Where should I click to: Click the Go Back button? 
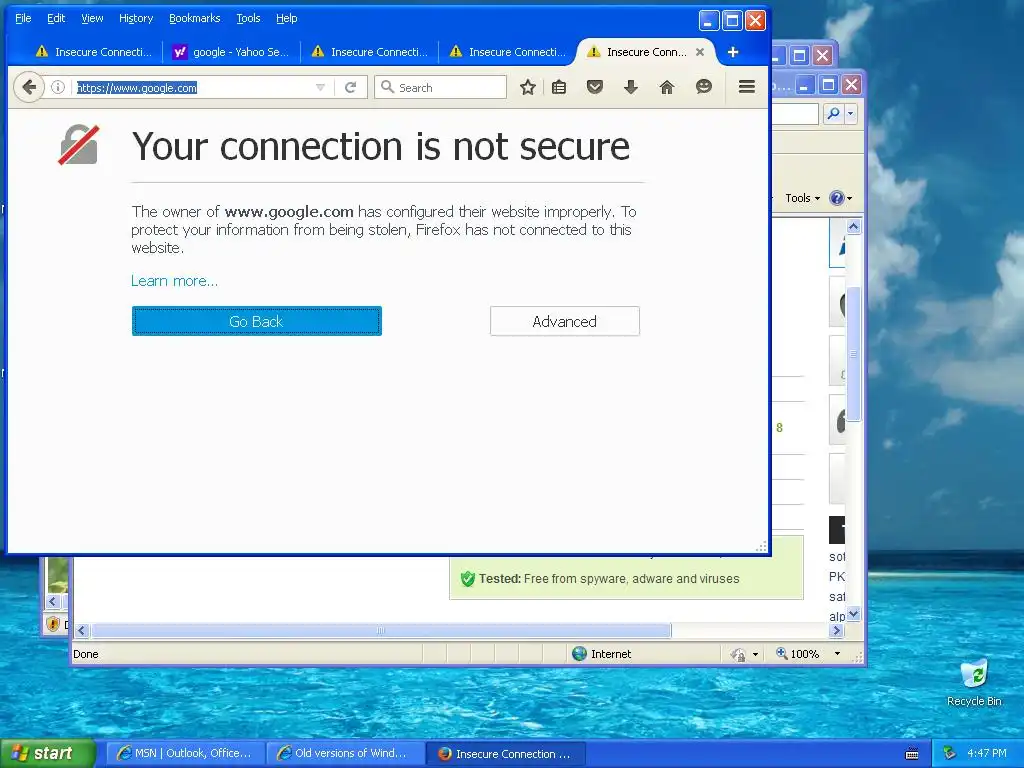[257, 321]
